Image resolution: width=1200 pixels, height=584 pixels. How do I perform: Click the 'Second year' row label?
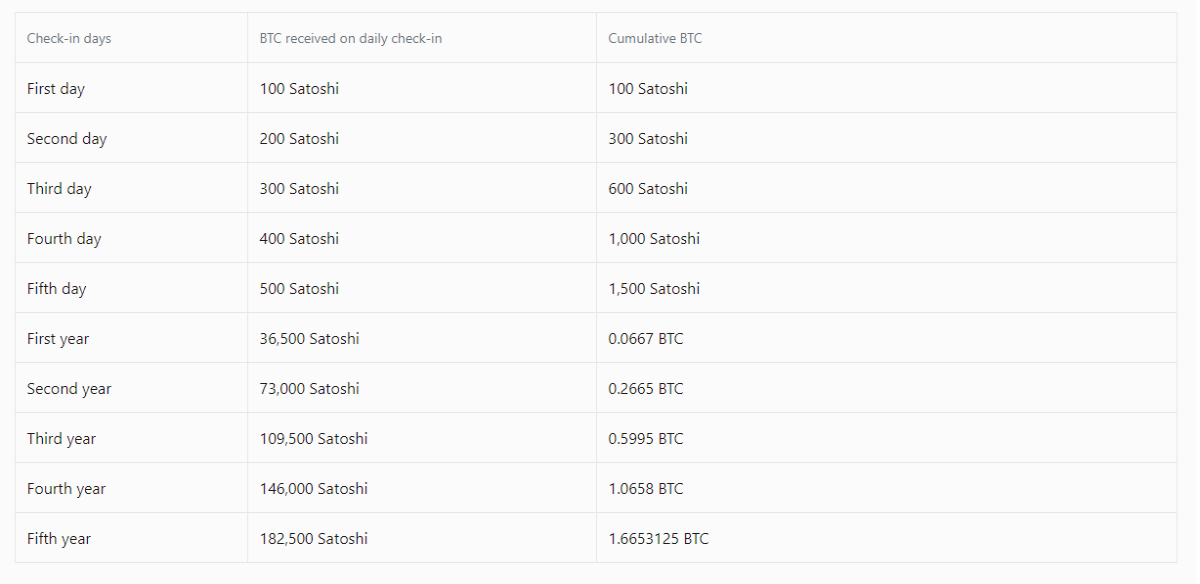(69, 388)
